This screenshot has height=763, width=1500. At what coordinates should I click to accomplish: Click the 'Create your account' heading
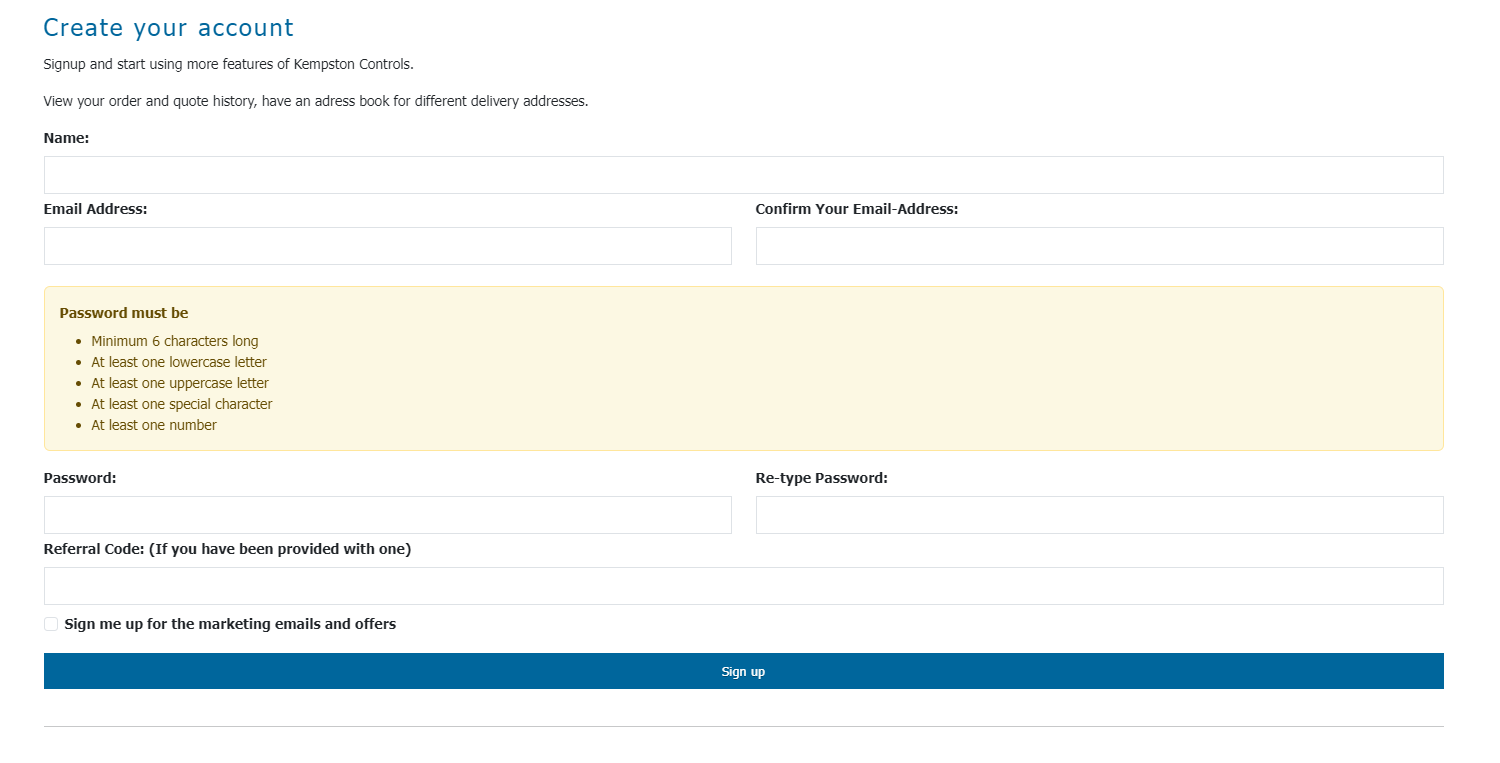pos(169,28)
